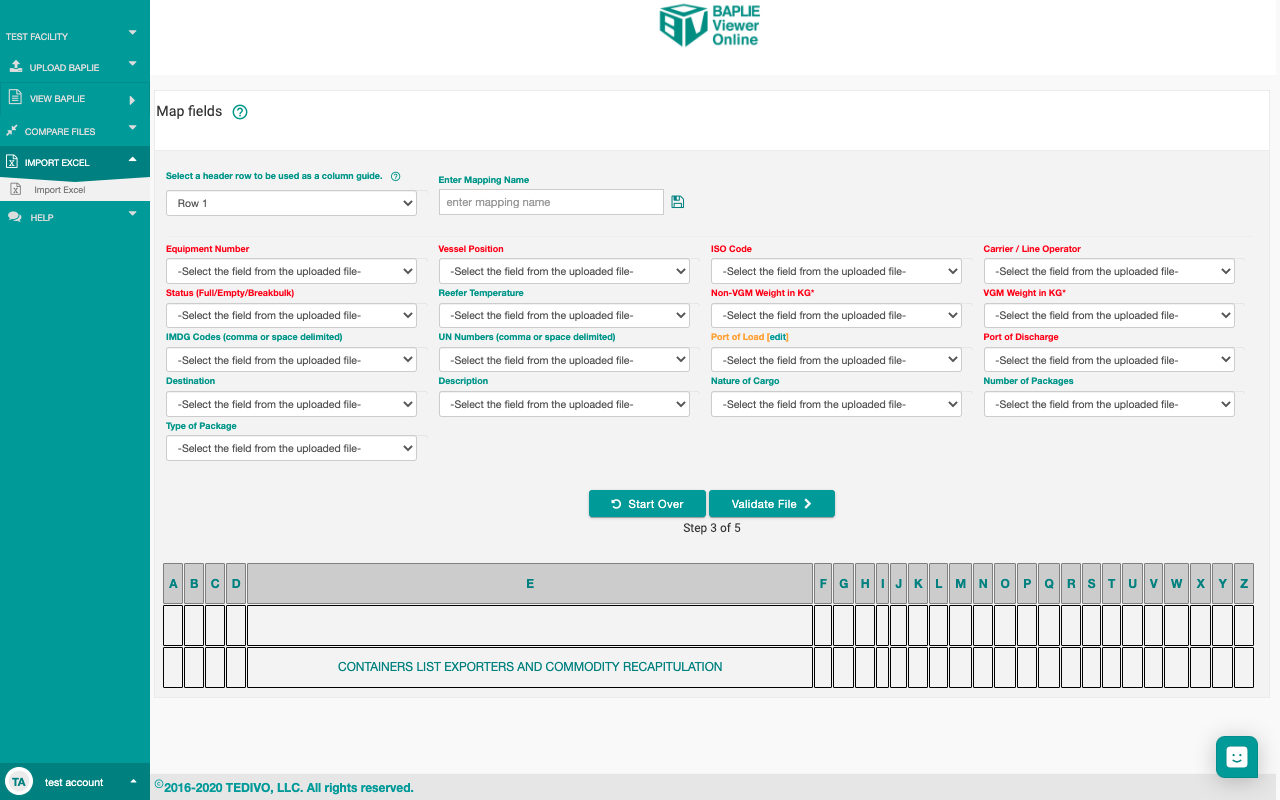
Task: Click the help icon beside Map fields
Action: pos(240,112)
